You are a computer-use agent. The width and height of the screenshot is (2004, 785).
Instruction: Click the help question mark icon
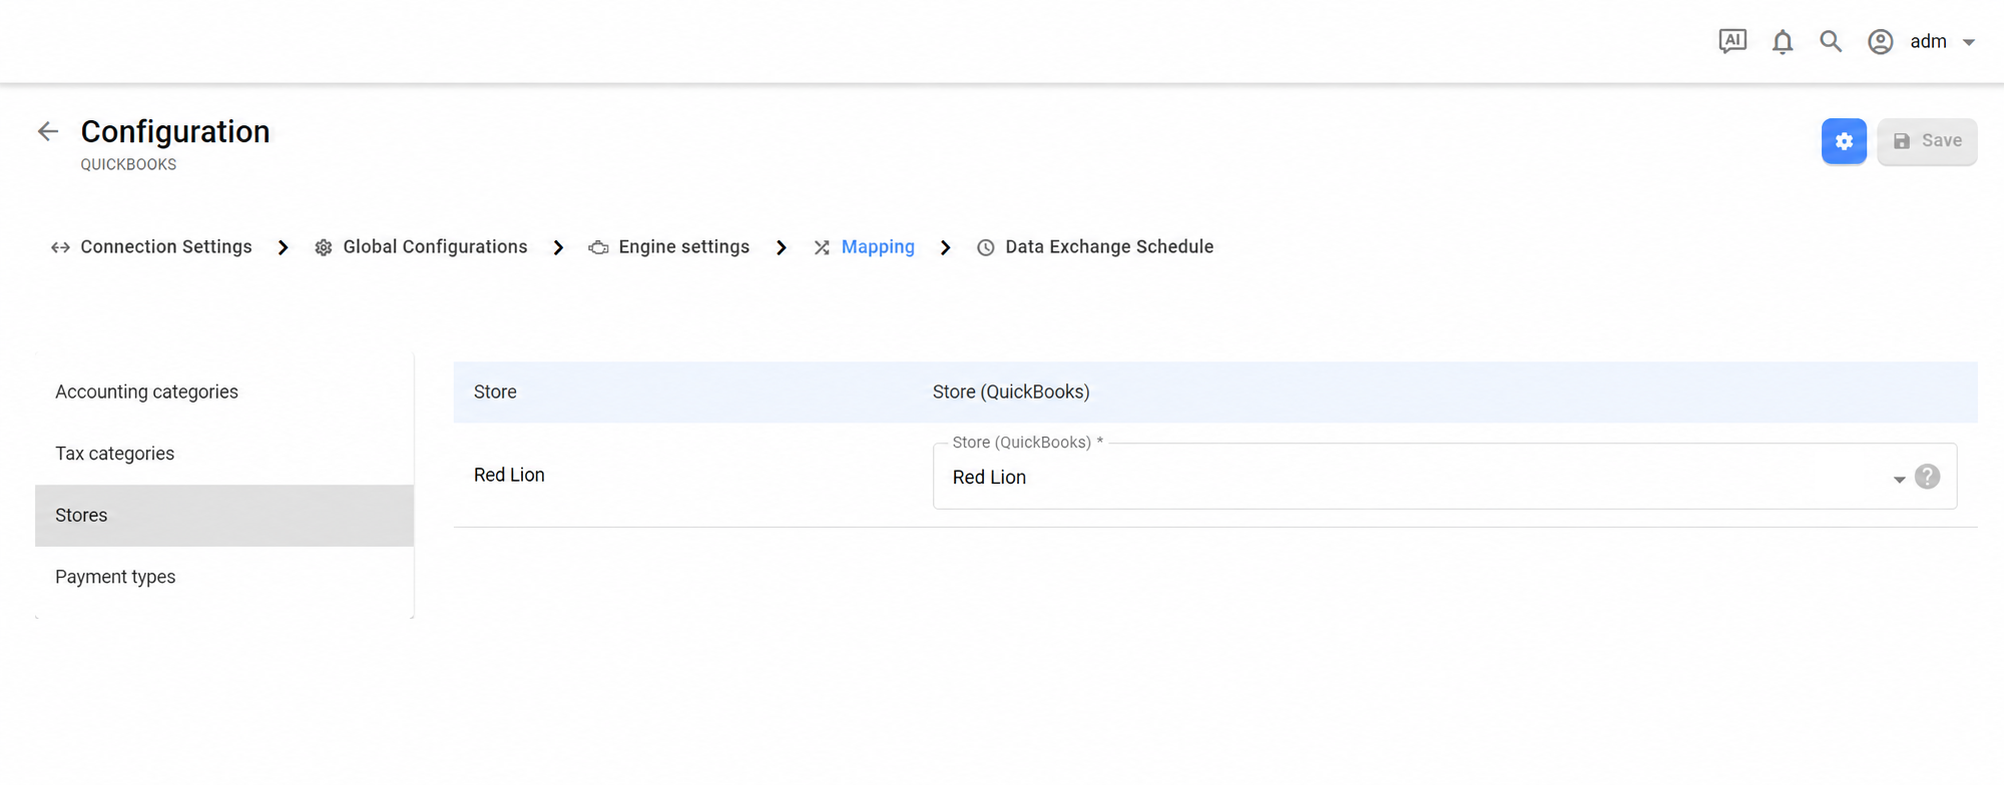(1927, 477)
